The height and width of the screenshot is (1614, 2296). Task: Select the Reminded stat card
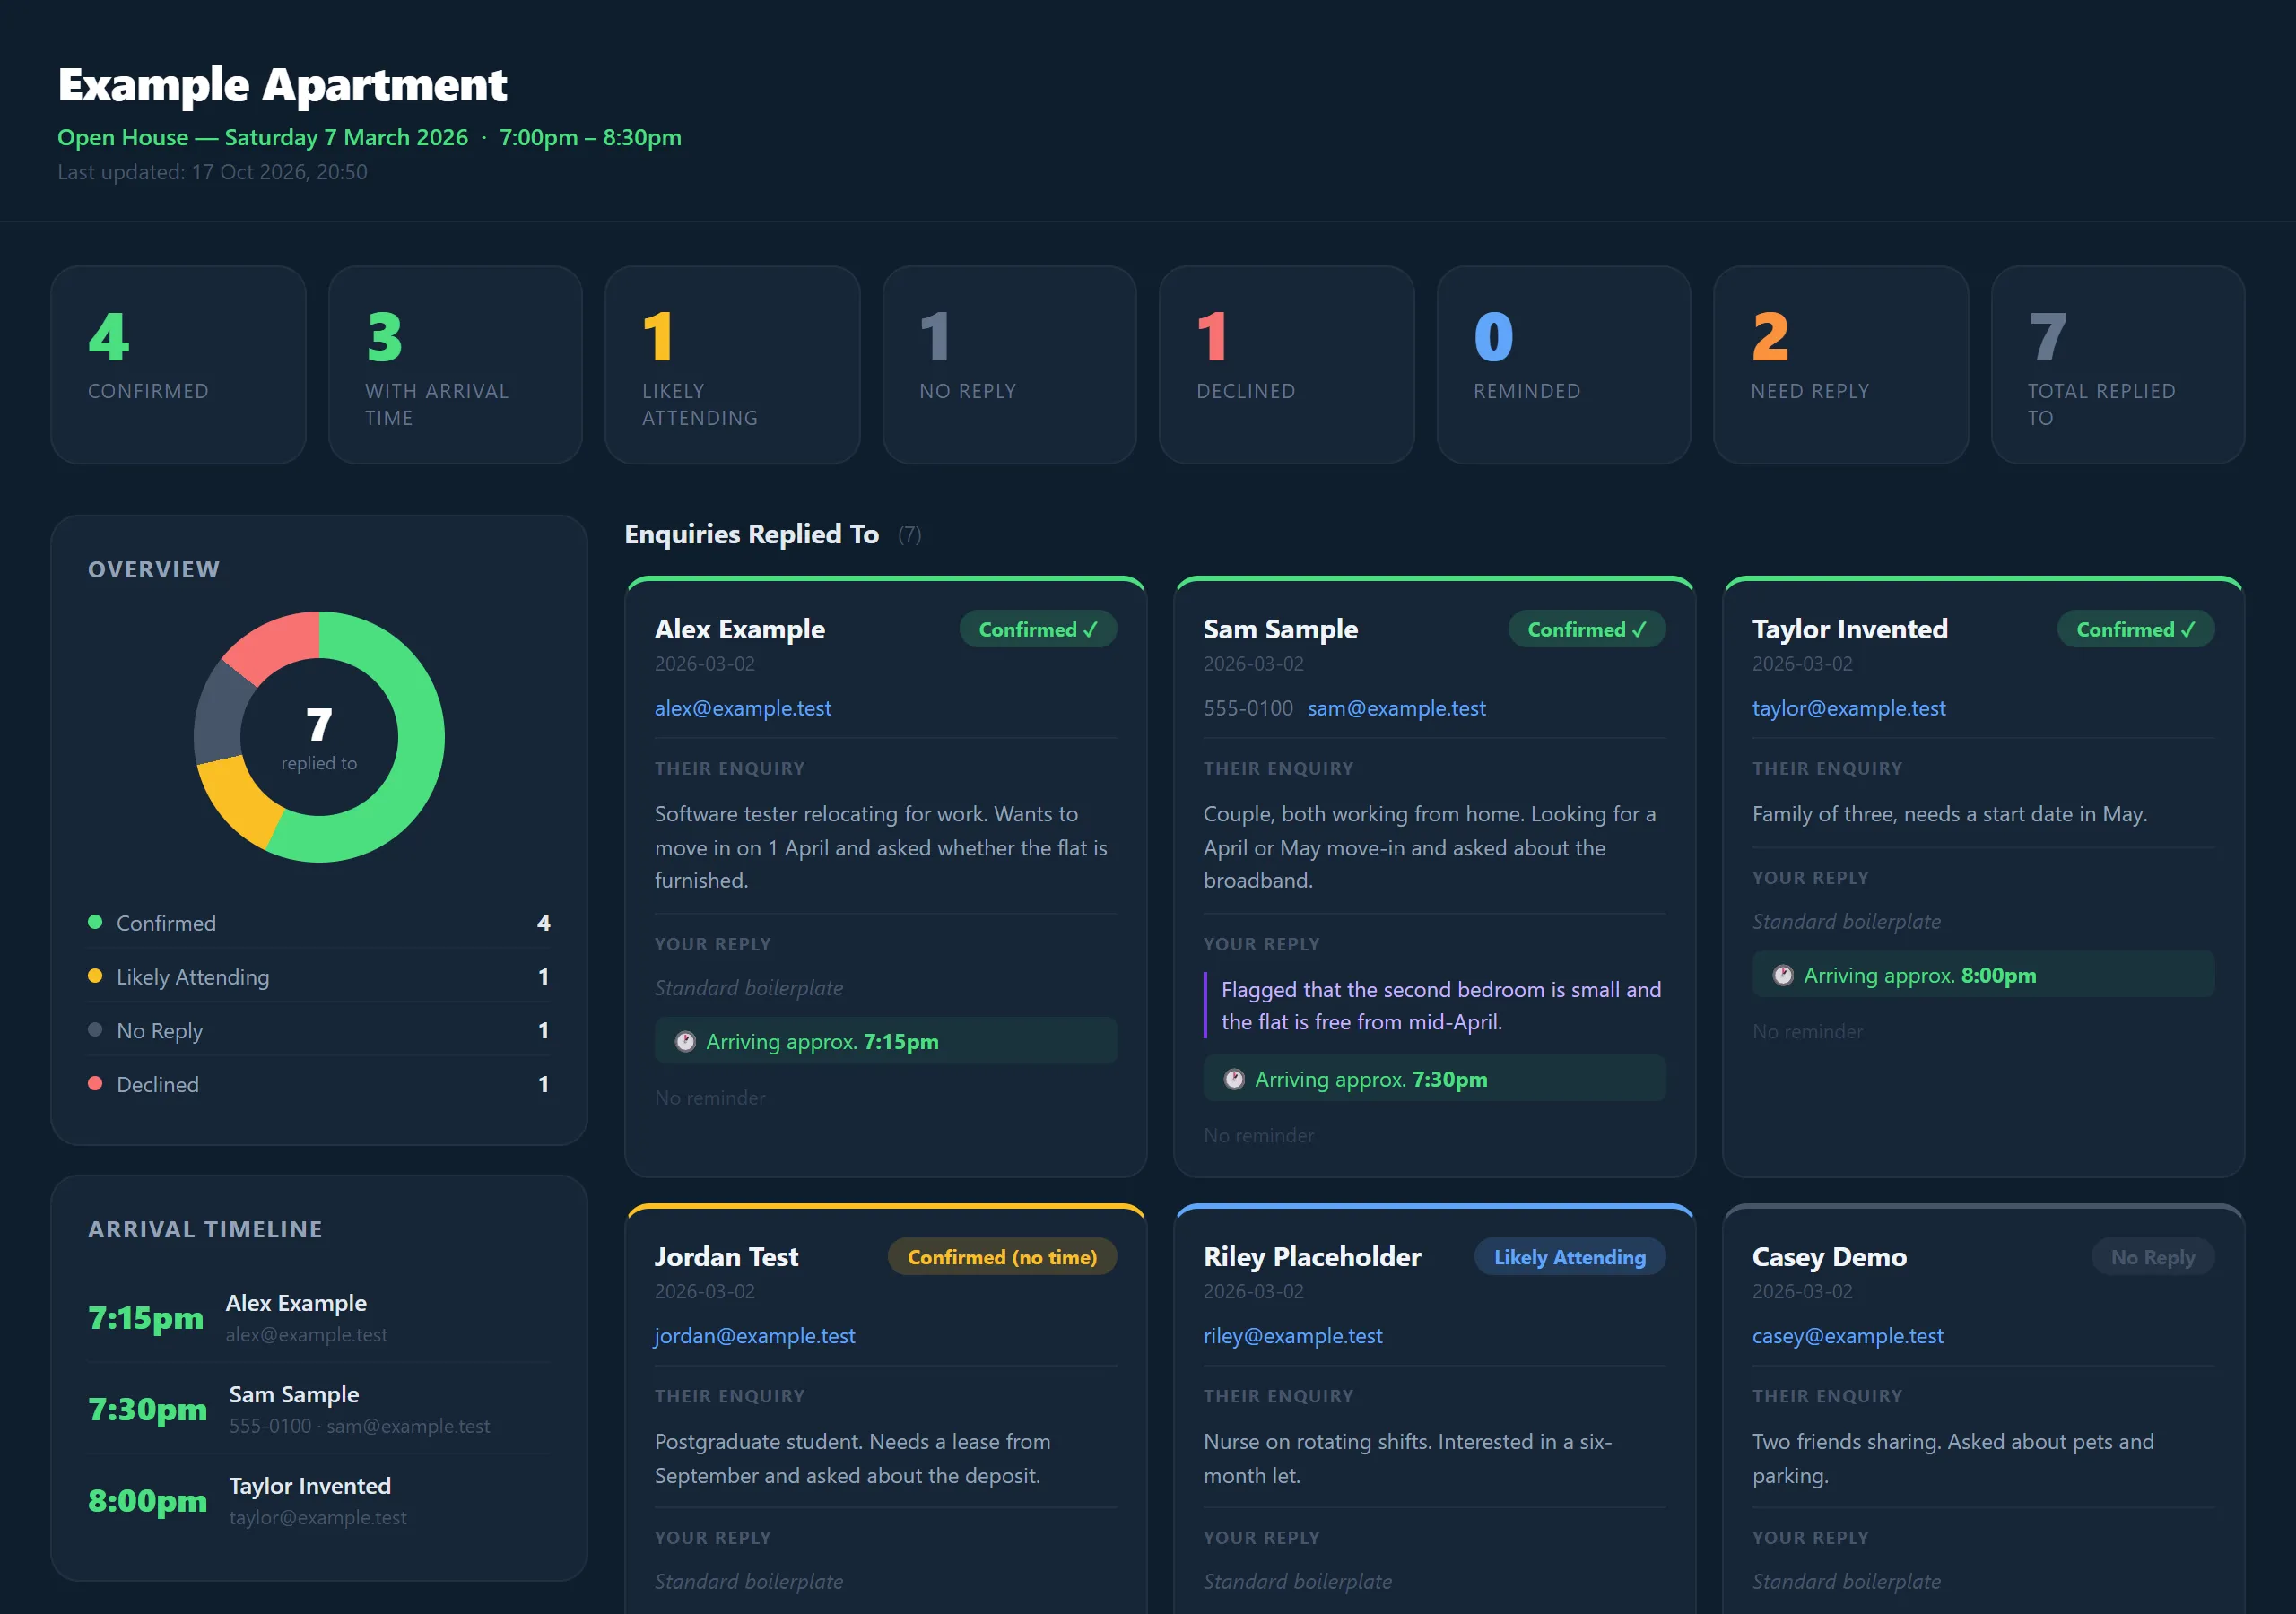pos(1564,365)
